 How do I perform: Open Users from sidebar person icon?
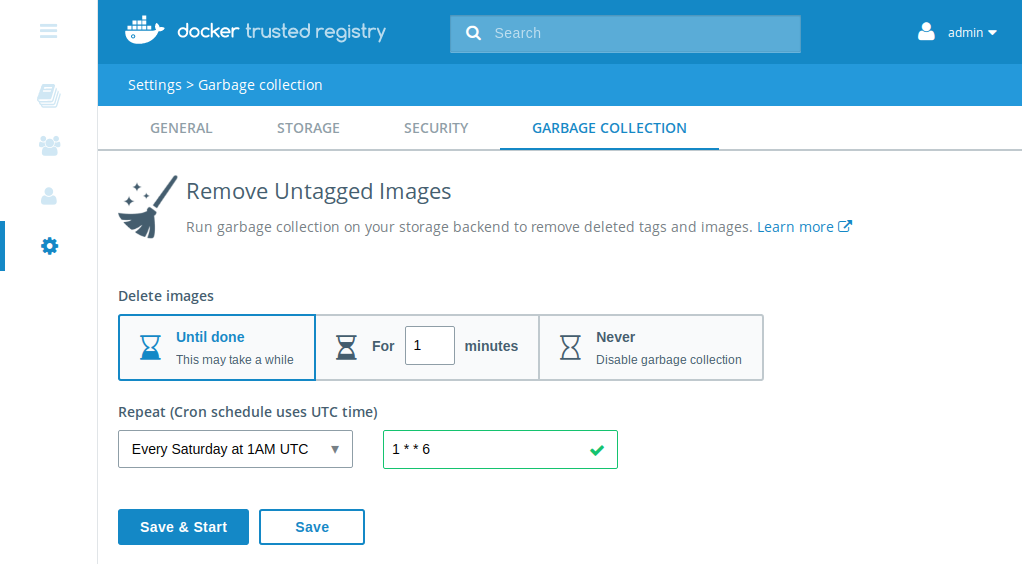[x=48, y=196]
